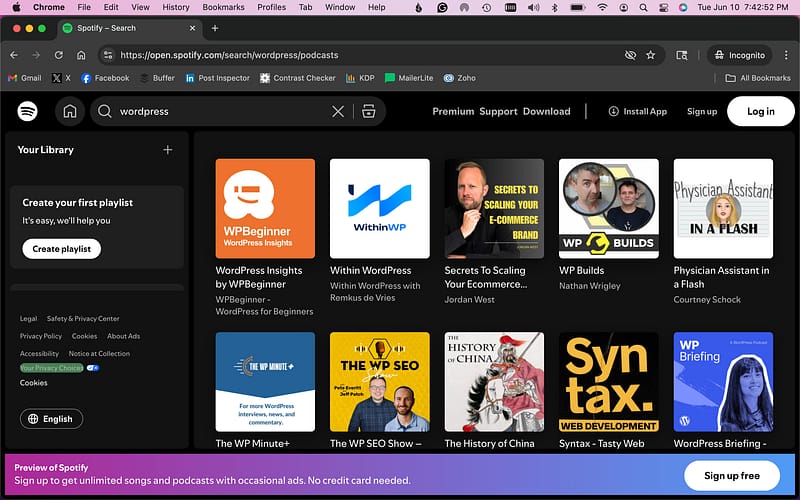The image size is (800, 500).
Task: Open Post Inspector bookmark
Action: [217, 78]
